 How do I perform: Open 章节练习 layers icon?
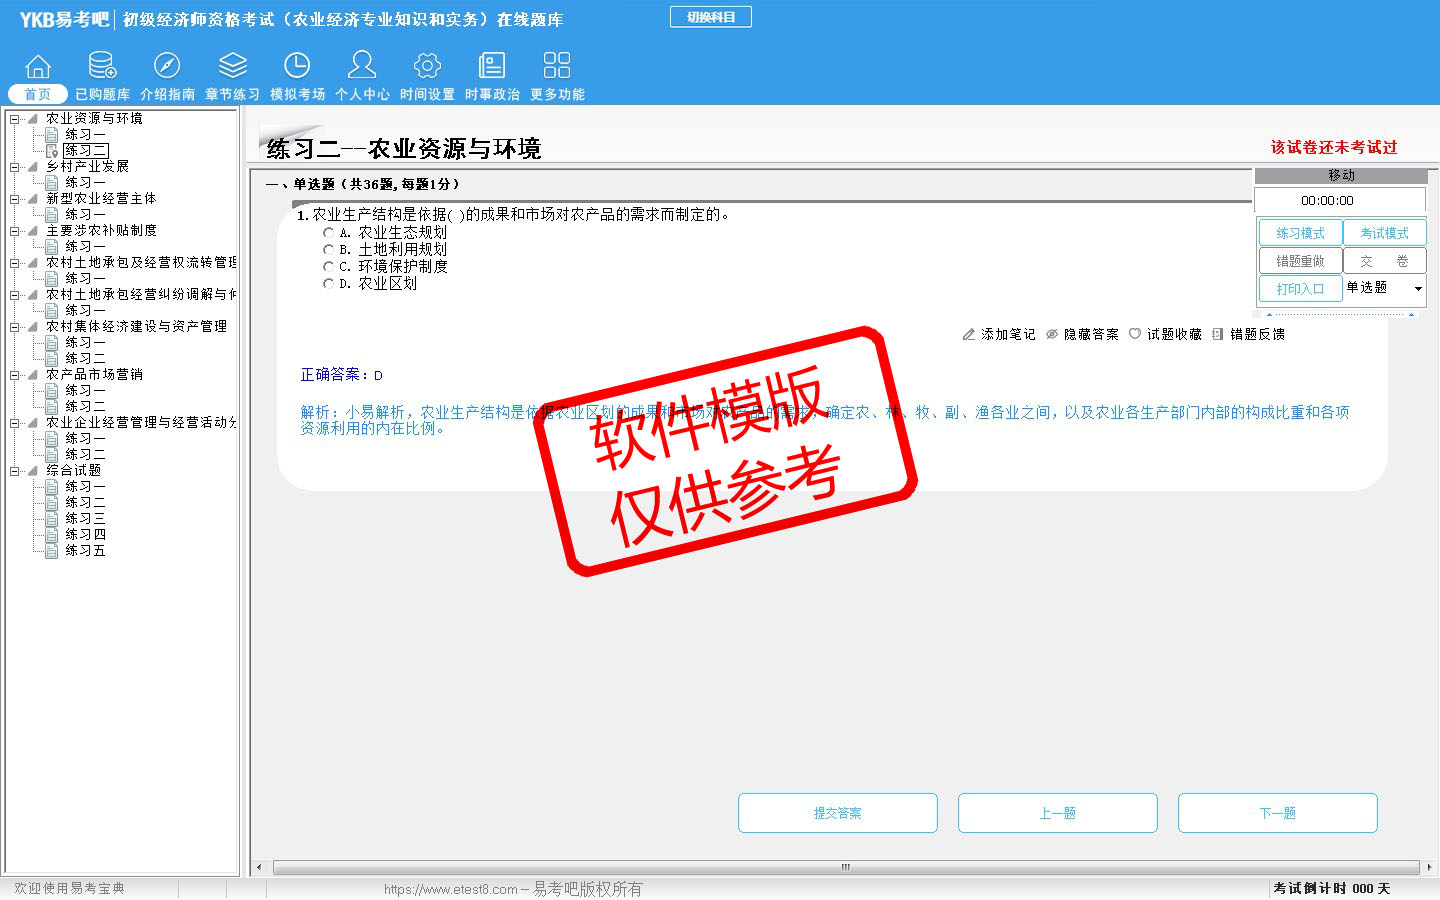(x=232, y=66)
